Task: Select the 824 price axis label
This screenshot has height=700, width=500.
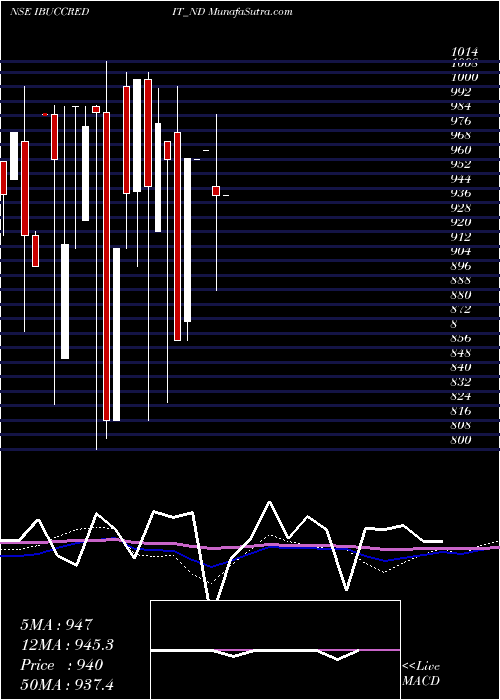Action: pyautogui.click(x=461, y=396)
